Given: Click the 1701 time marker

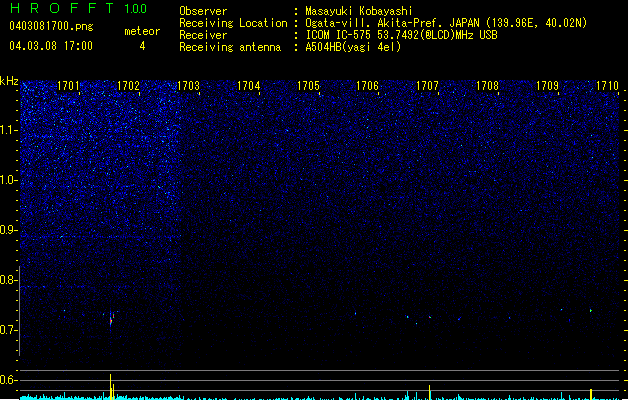Looking at the screenshot, I should pos(68,86).
